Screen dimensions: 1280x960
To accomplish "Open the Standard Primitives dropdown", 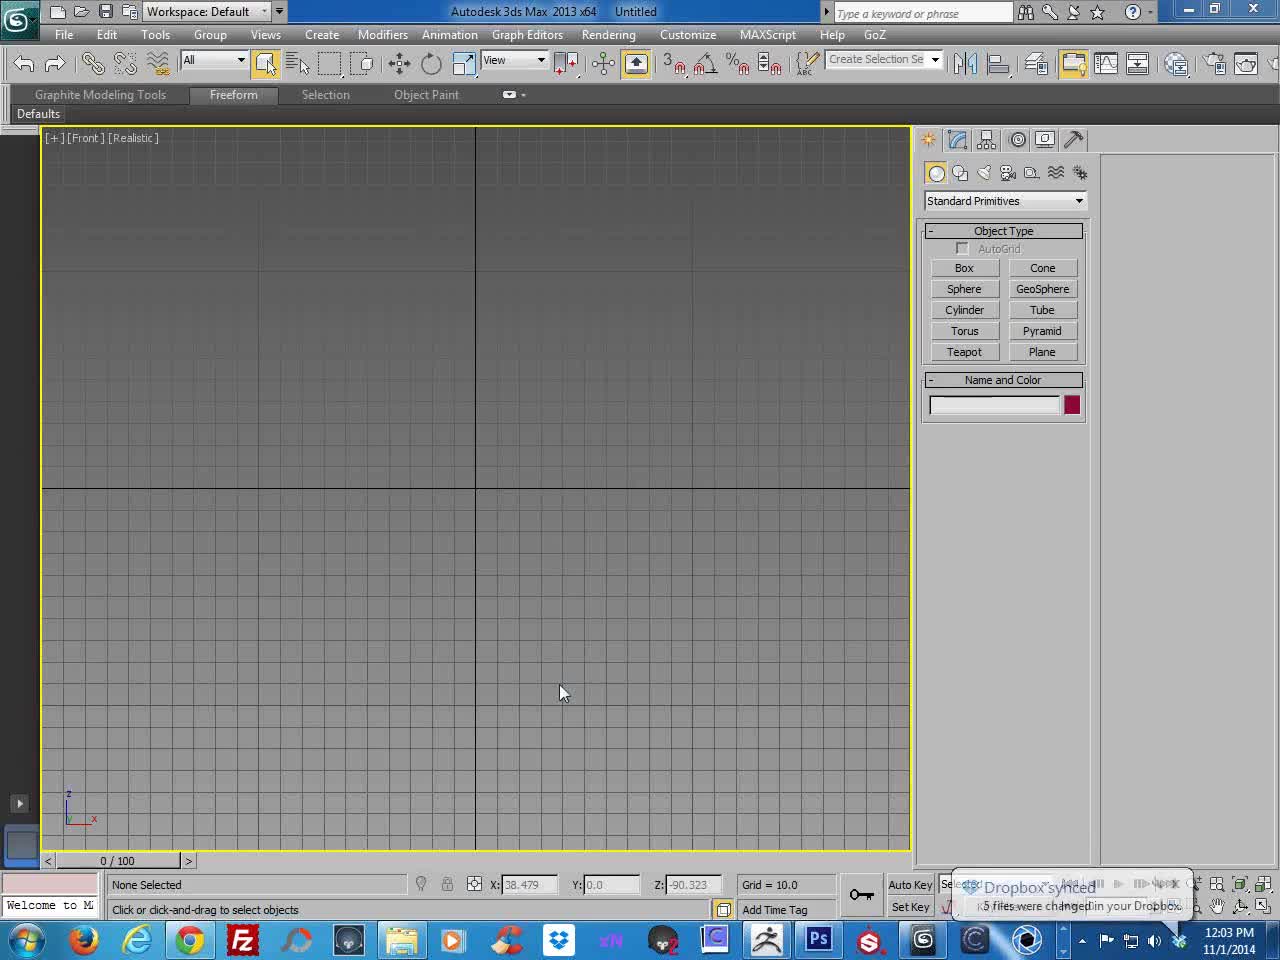I will pos(1005,201).
